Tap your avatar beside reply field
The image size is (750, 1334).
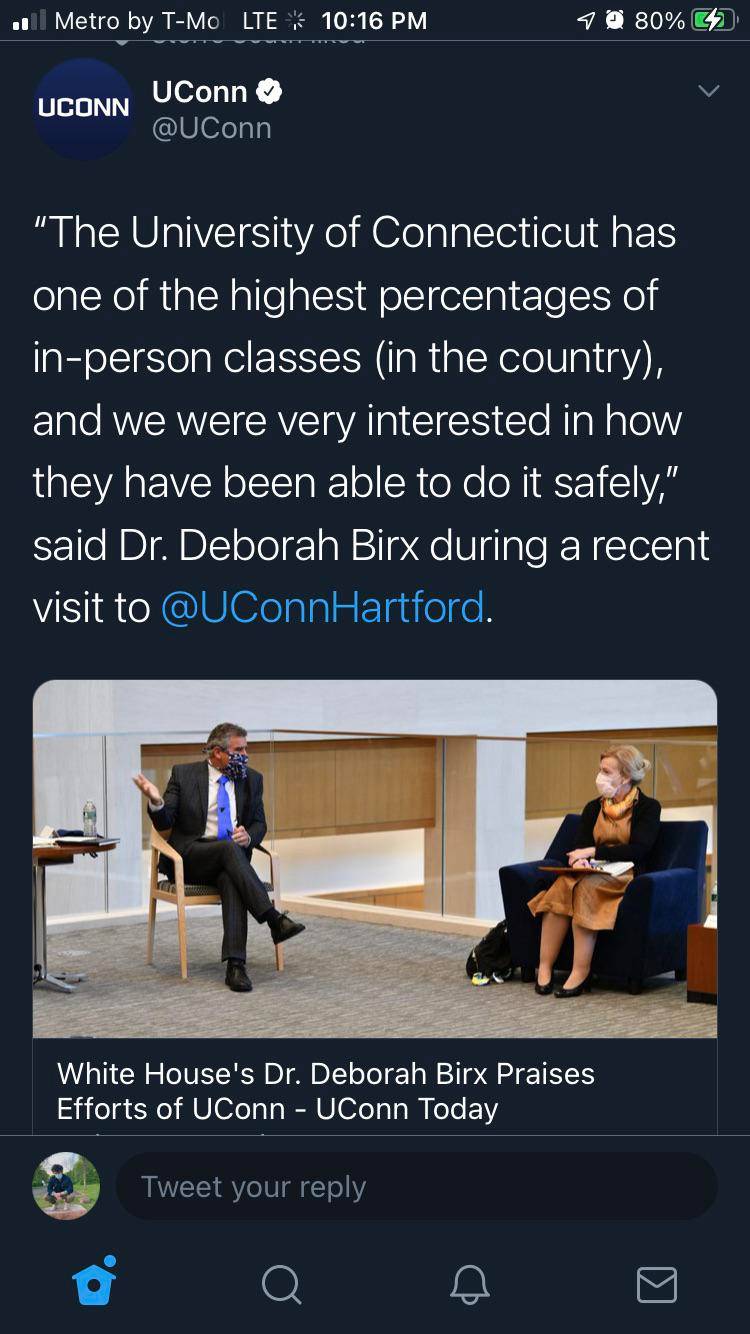tap(66, 1186)
